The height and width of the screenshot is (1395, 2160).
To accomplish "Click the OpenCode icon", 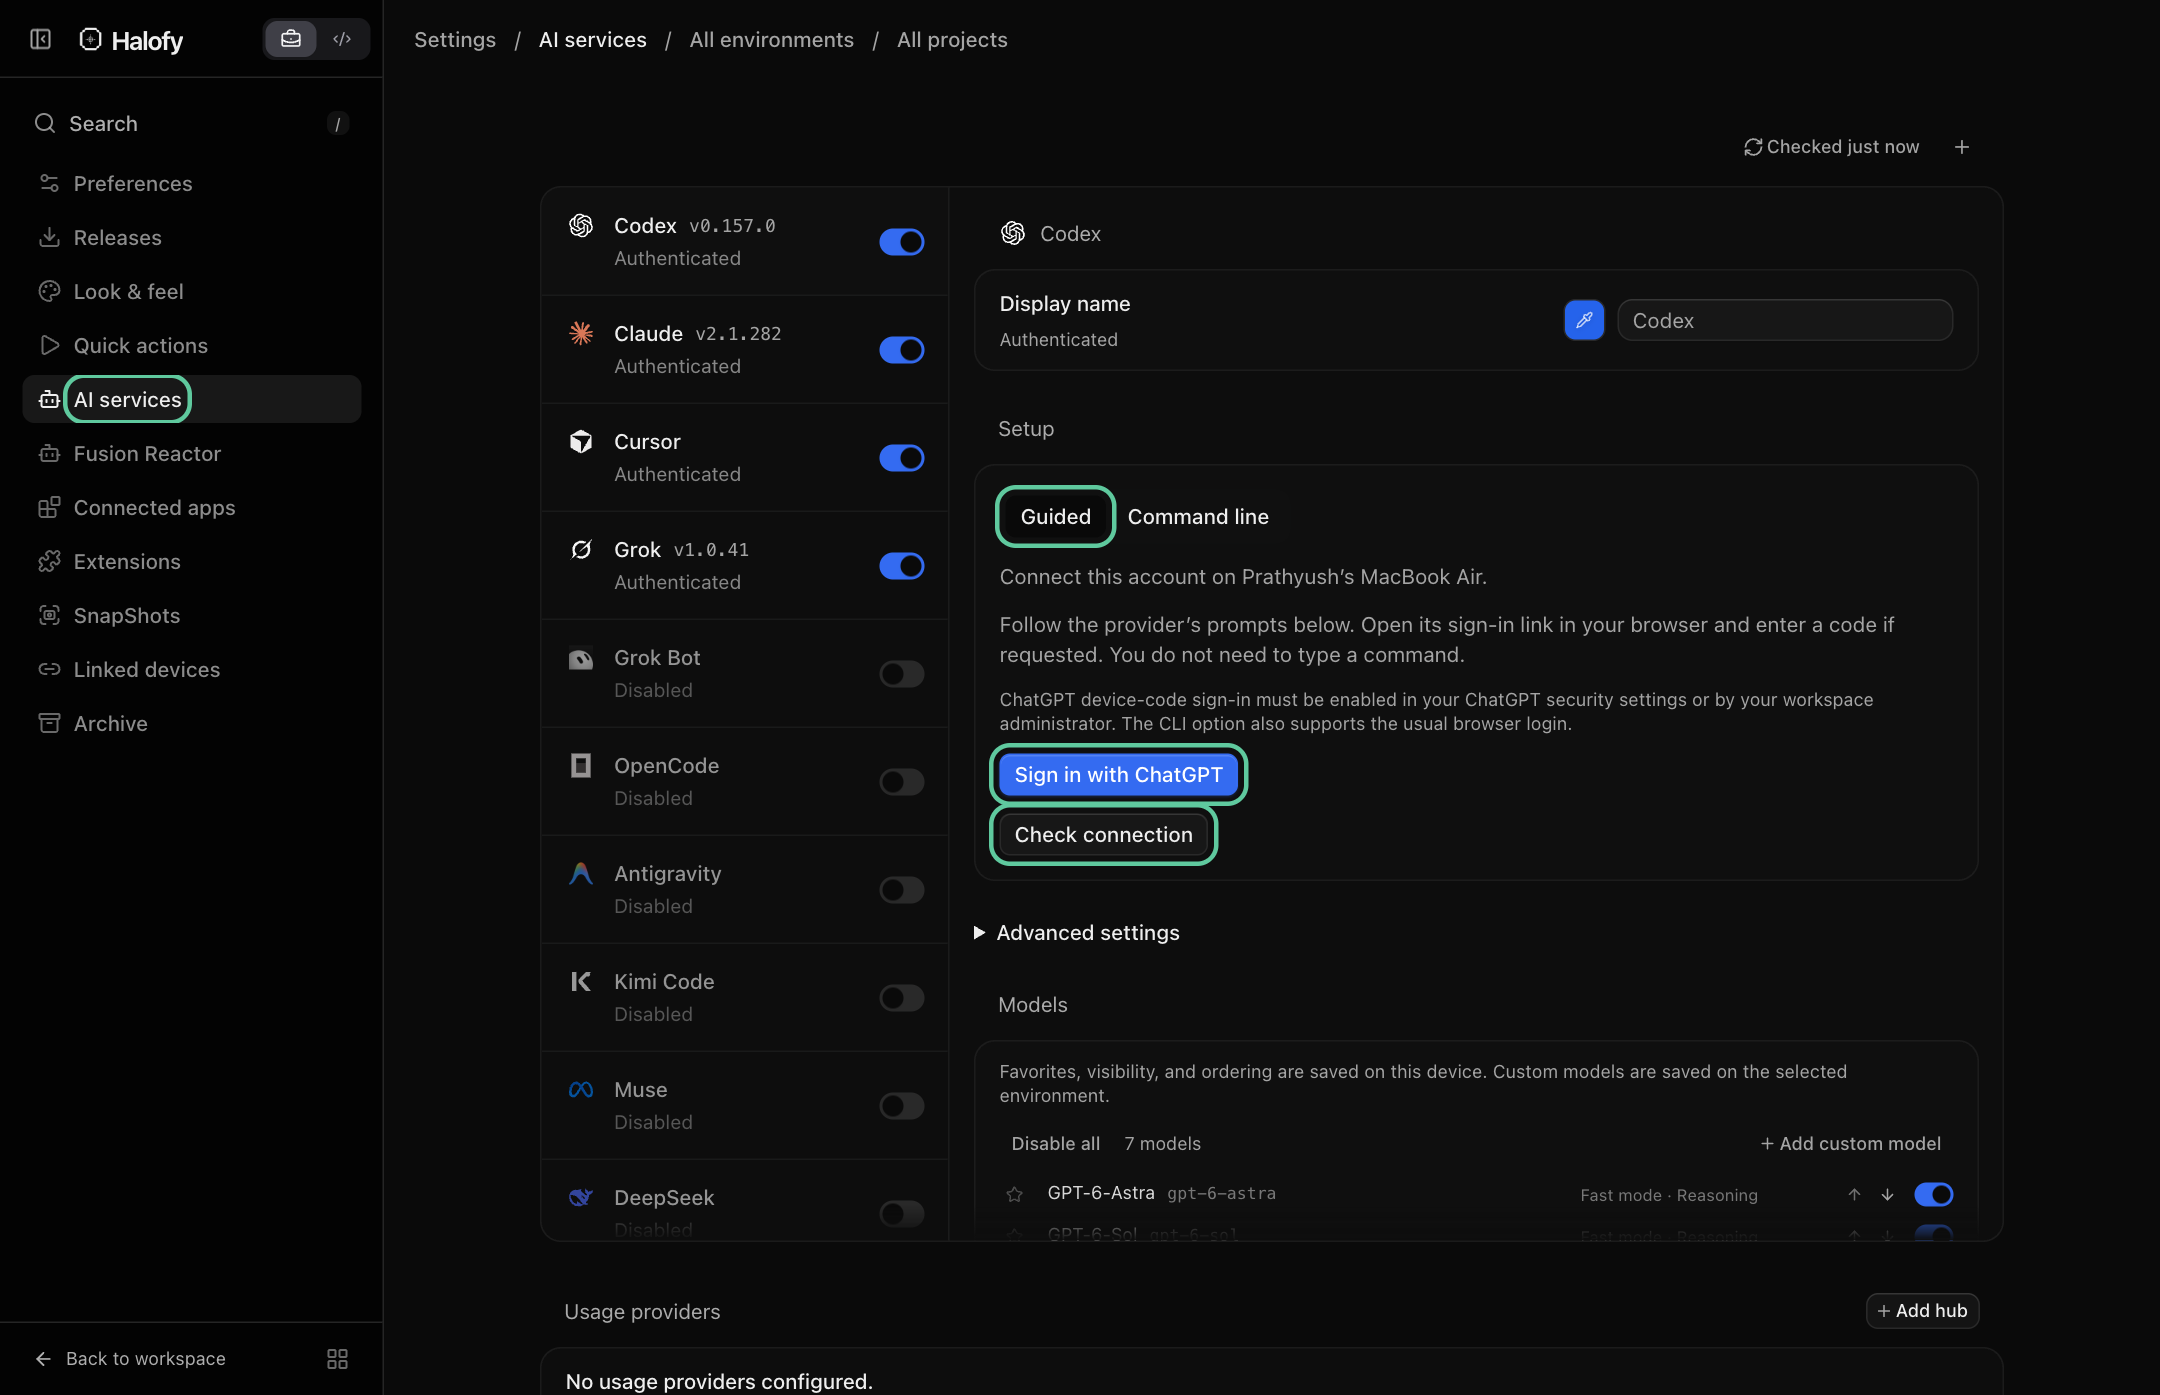I will click(x=581, y=765).
